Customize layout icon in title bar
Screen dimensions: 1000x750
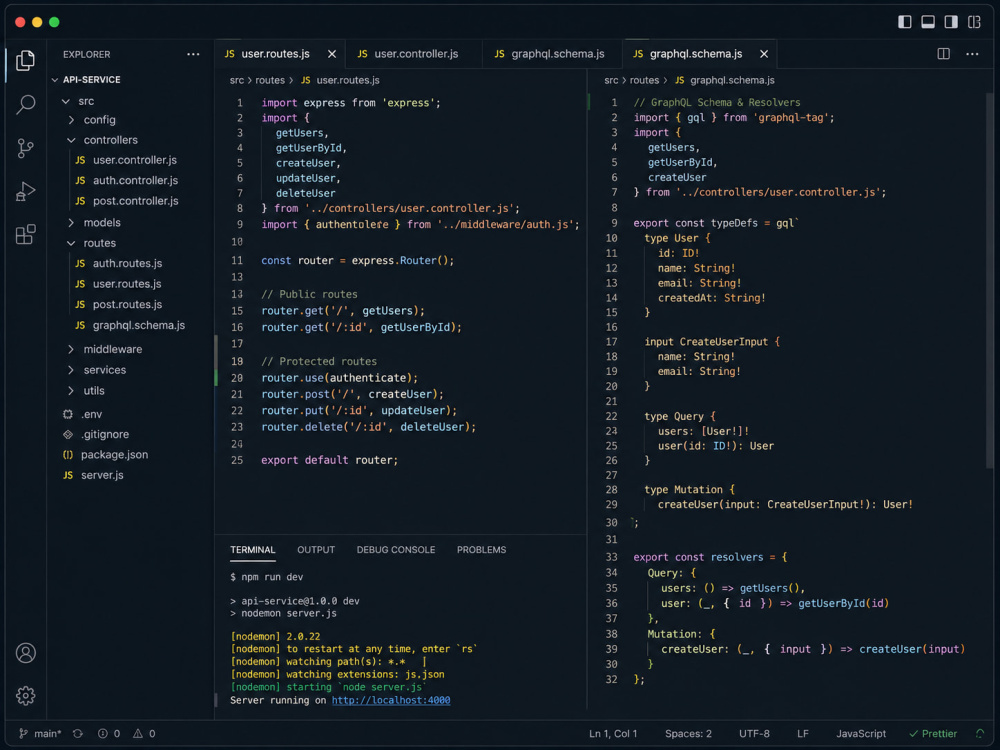pyautogui.click(x=974, y=22)
